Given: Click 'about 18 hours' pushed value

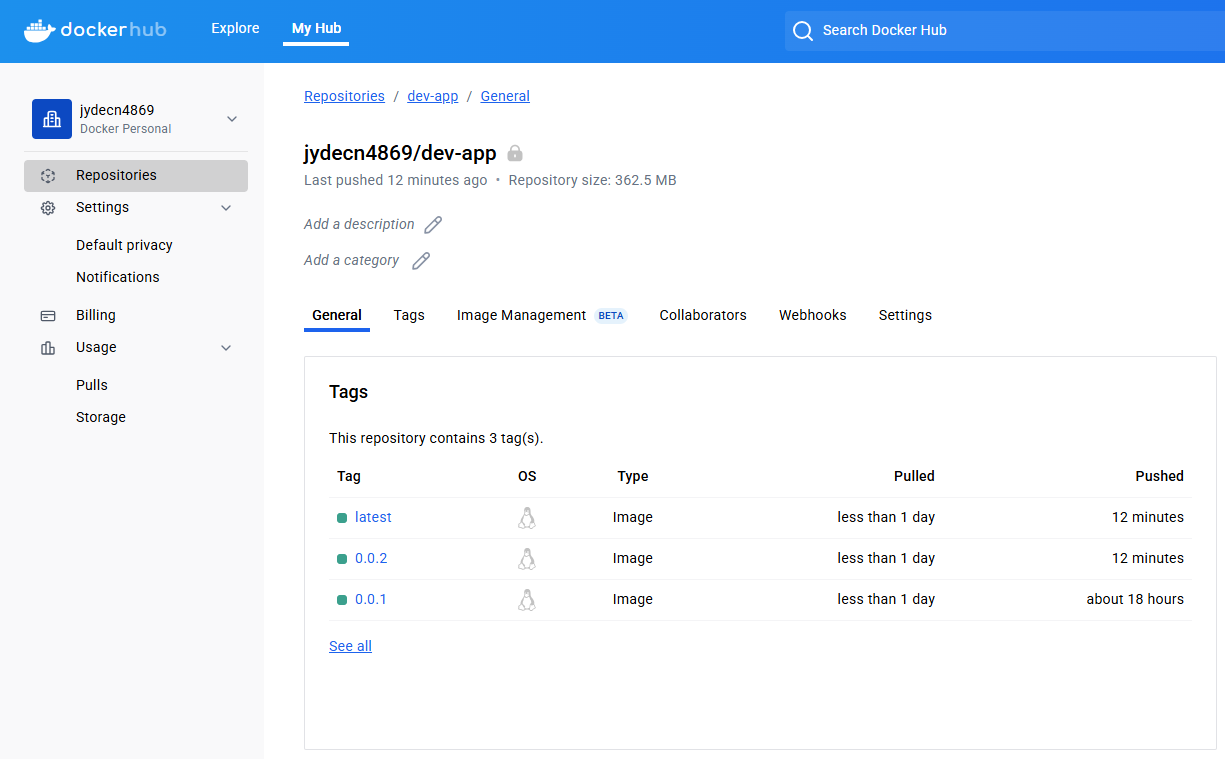Looking at the screenshot, I should (x=1135, y=599).
